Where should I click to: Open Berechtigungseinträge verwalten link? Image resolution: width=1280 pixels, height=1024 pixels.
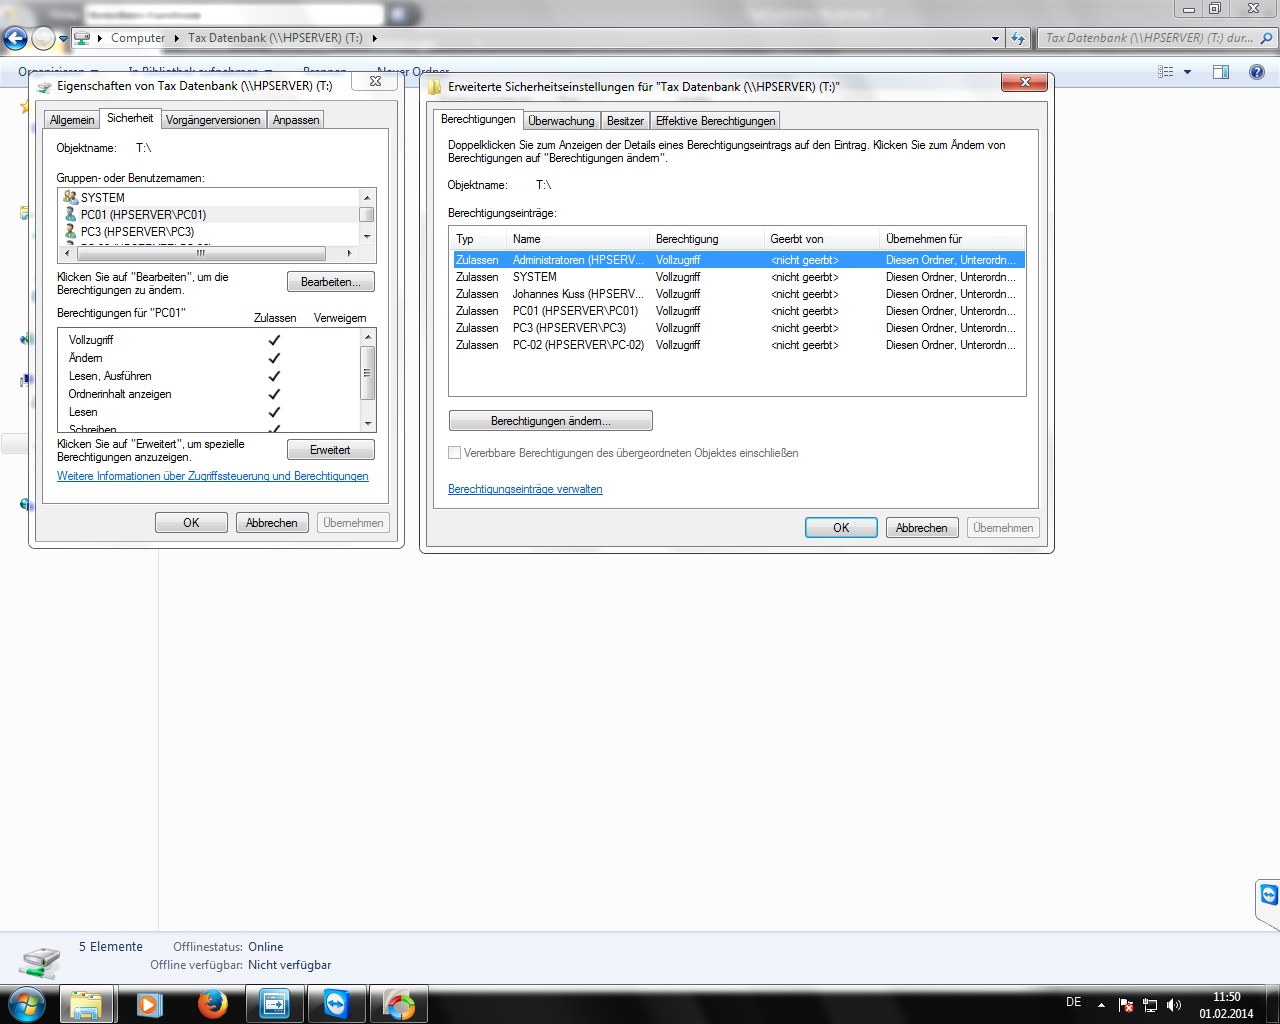tap(525, 489)
